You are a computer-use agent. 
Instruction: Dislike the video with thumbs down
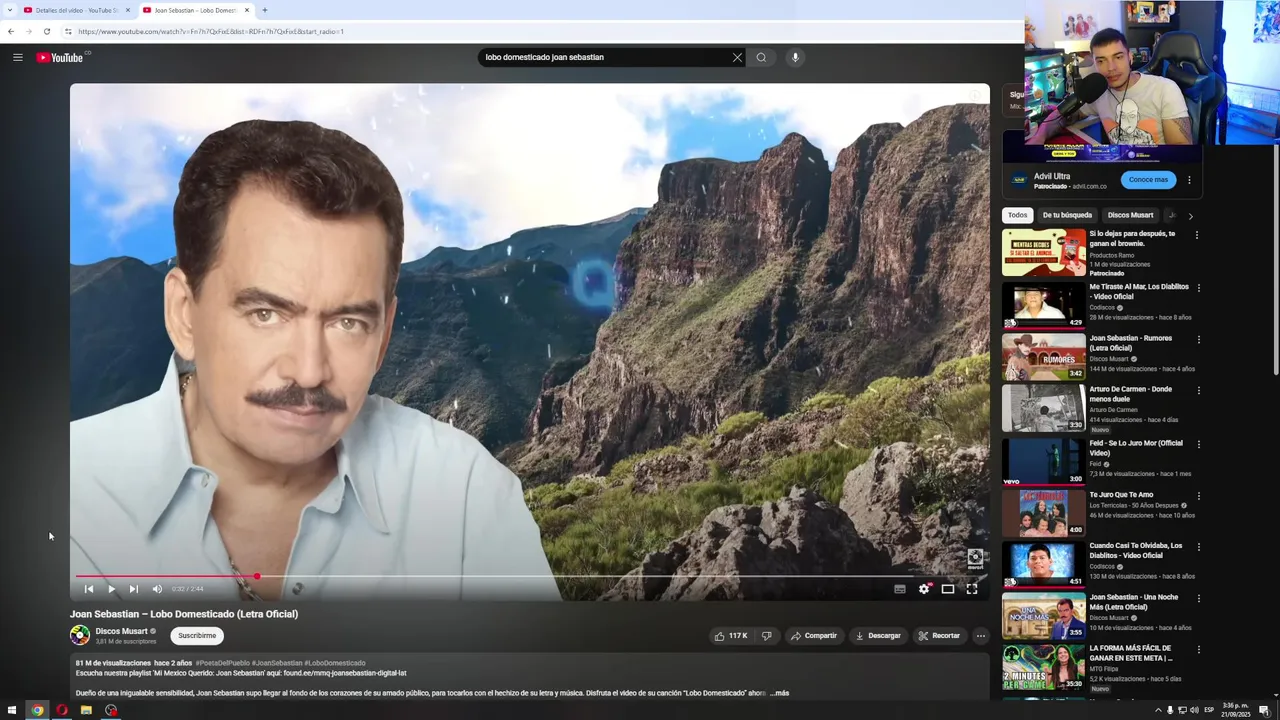click(767, 636)
